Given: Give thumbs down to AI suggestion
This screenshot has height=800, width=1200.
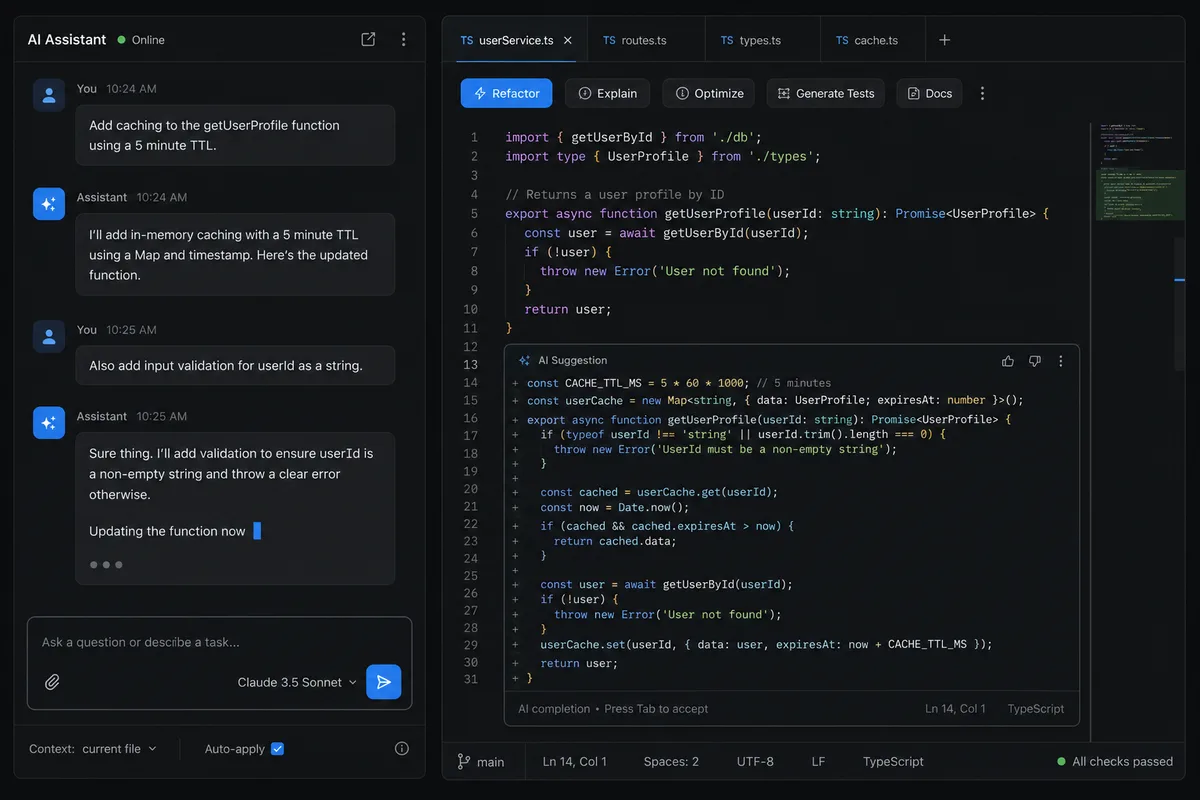Looking at the screenshot, I should point(1035,361).
